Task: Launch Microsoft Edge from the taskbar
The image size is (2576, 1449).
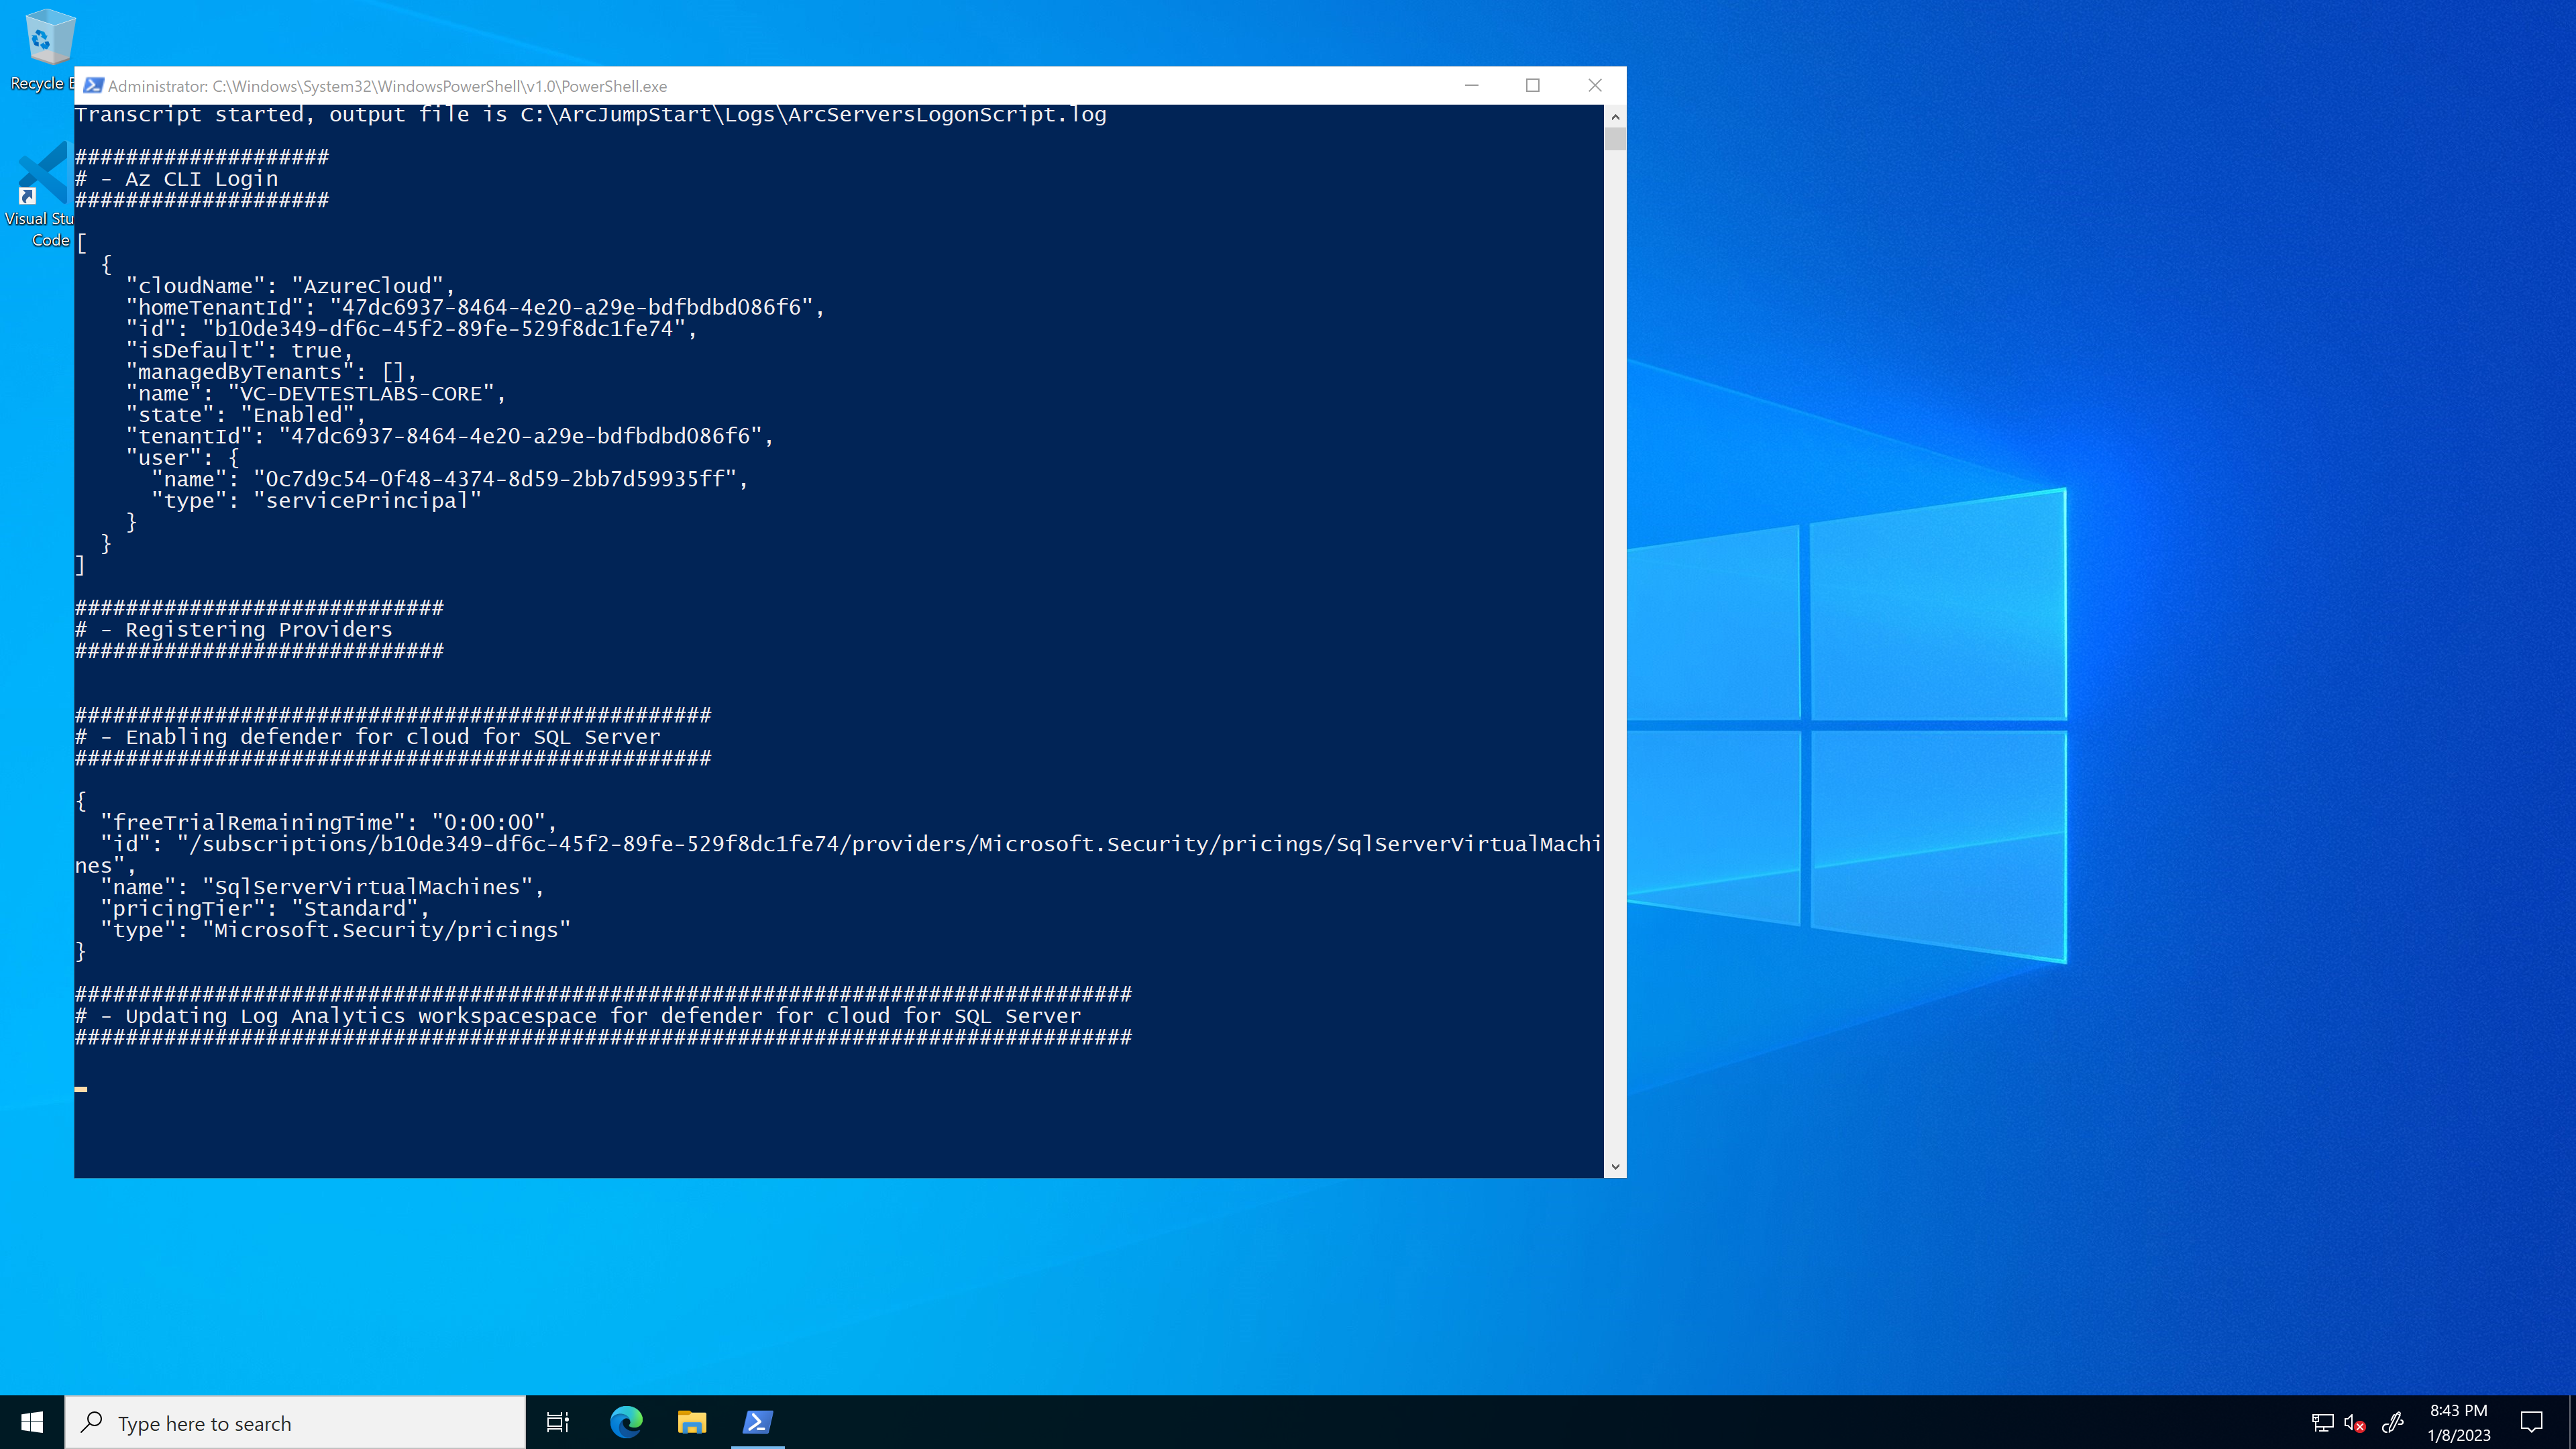Action: pos(626,1422)
